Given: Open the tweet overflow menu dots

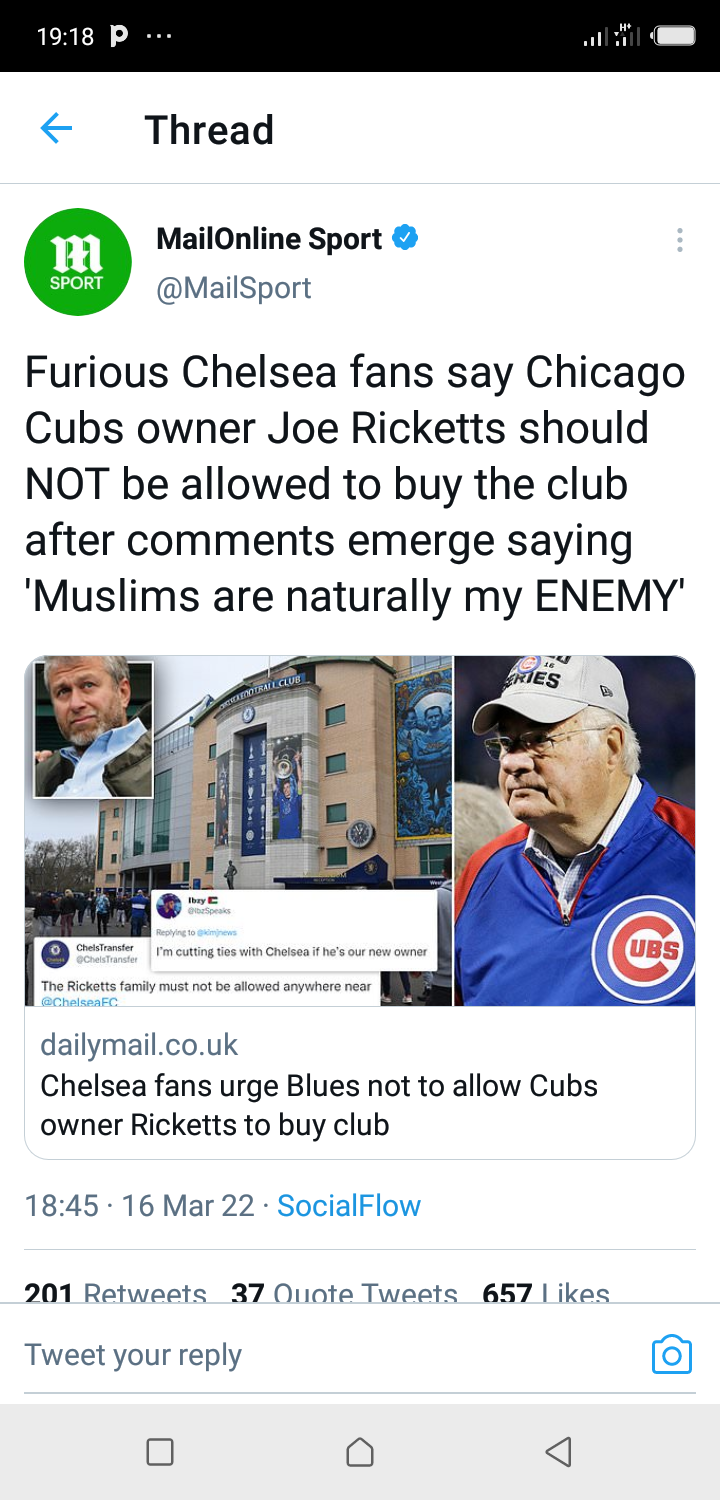Looking at the screenshot, I should click(680, 240).
